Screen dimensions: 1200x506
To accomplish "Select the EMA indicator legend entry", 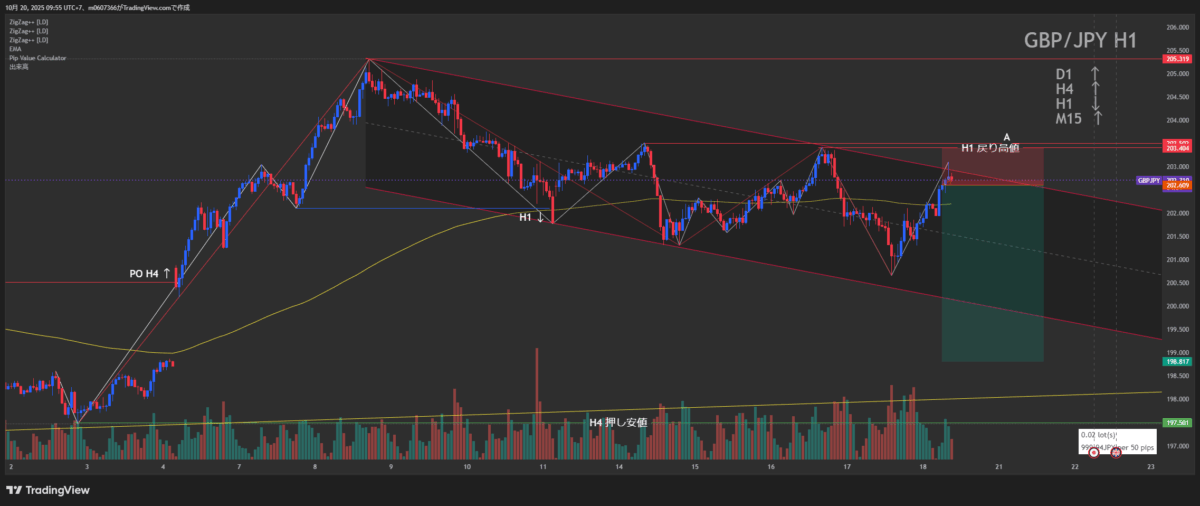I will (14, 49).
